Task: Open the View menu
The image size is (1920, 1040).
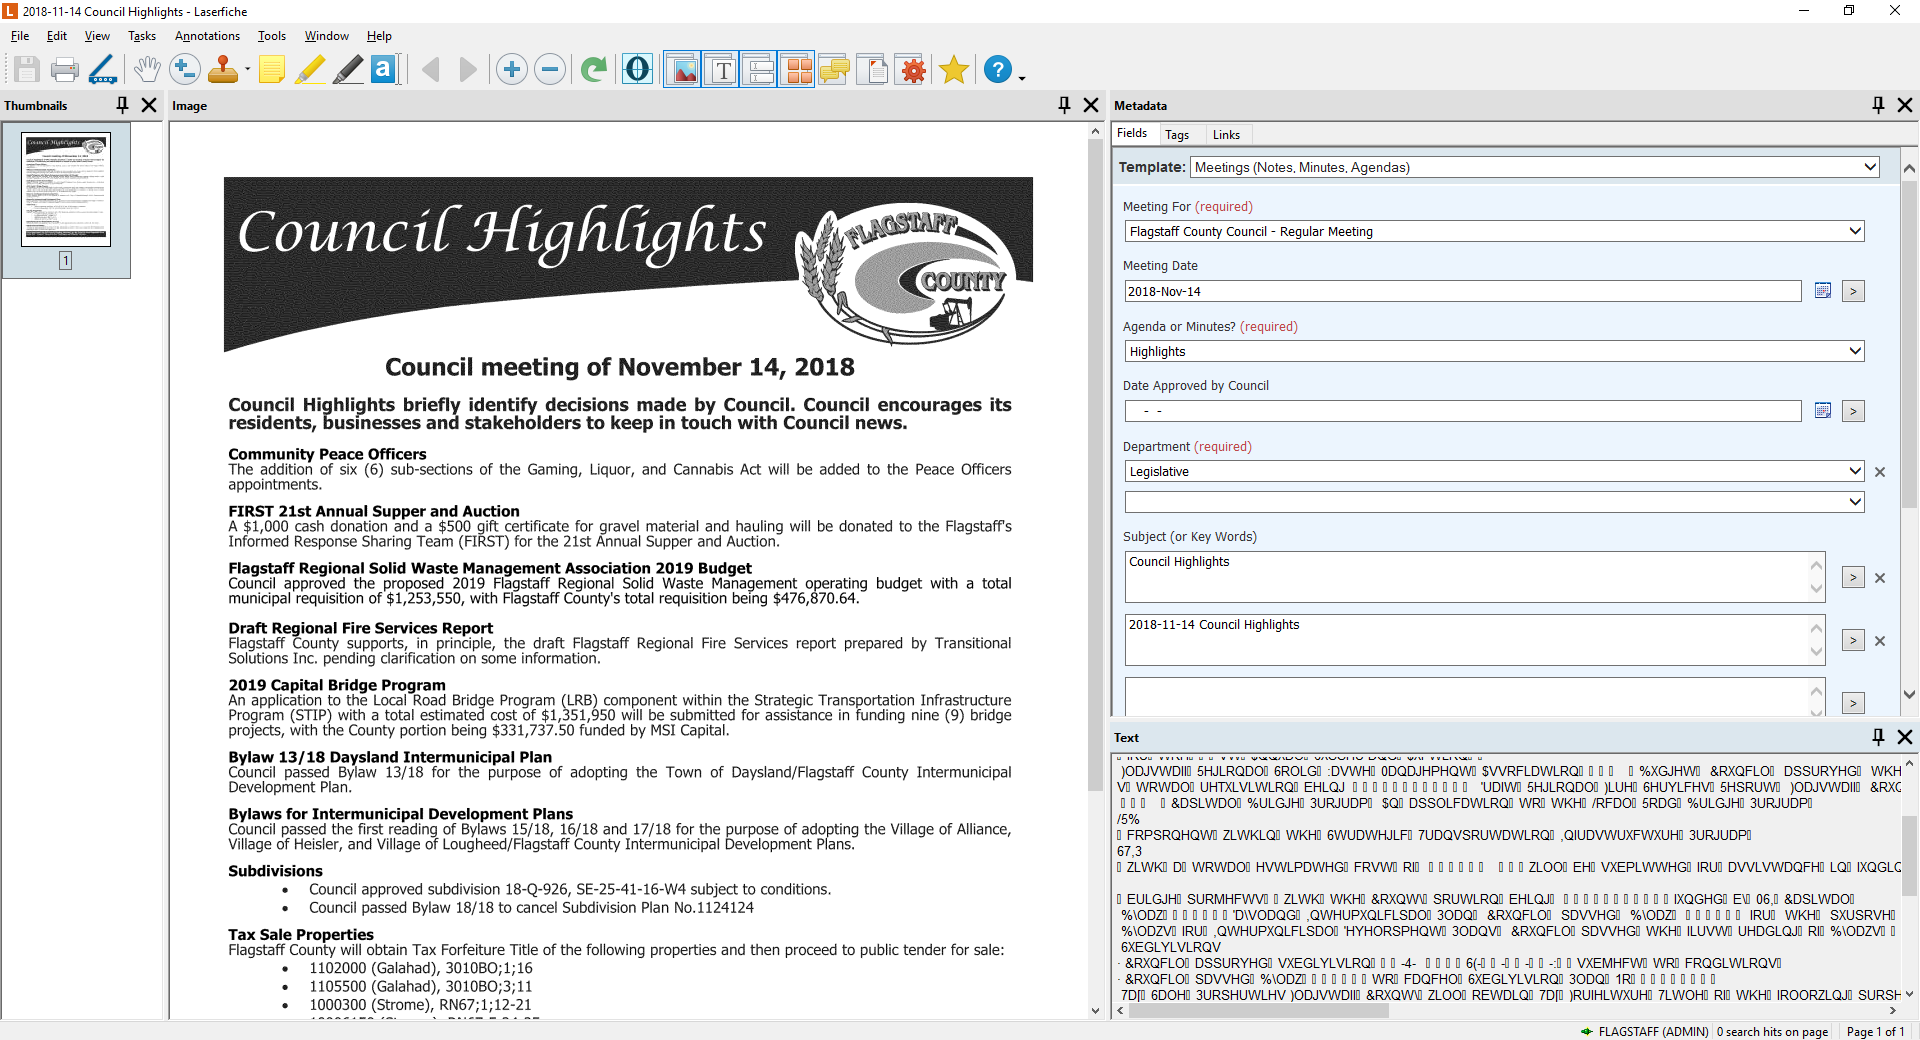Action: [97, 36]
